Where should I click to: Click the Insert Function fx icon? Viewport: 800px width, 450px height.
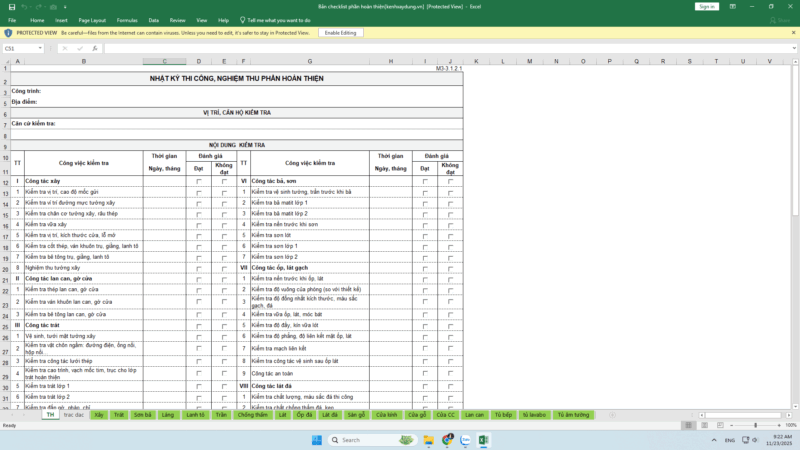coord(95,48)
